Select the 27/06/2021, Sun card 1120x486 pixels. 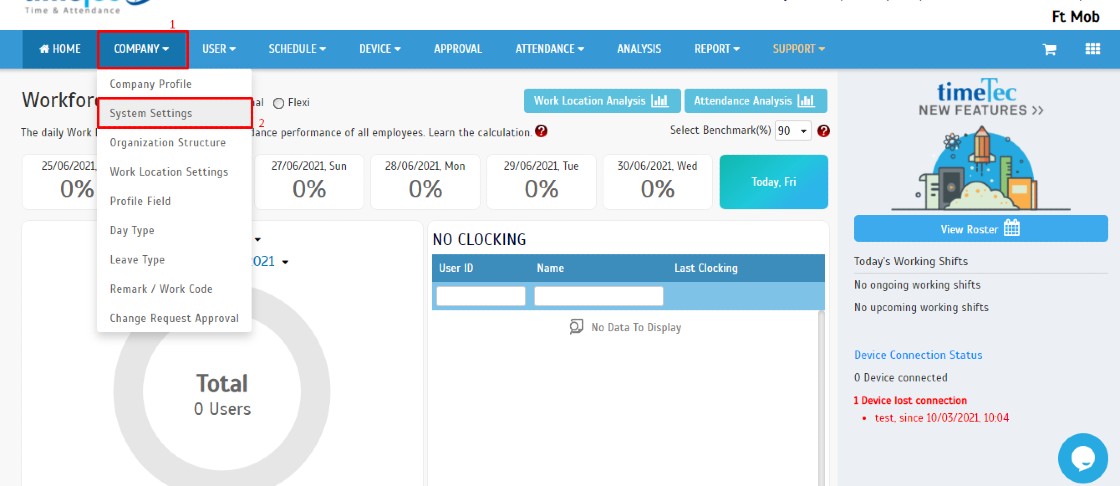tap(309, 182)
